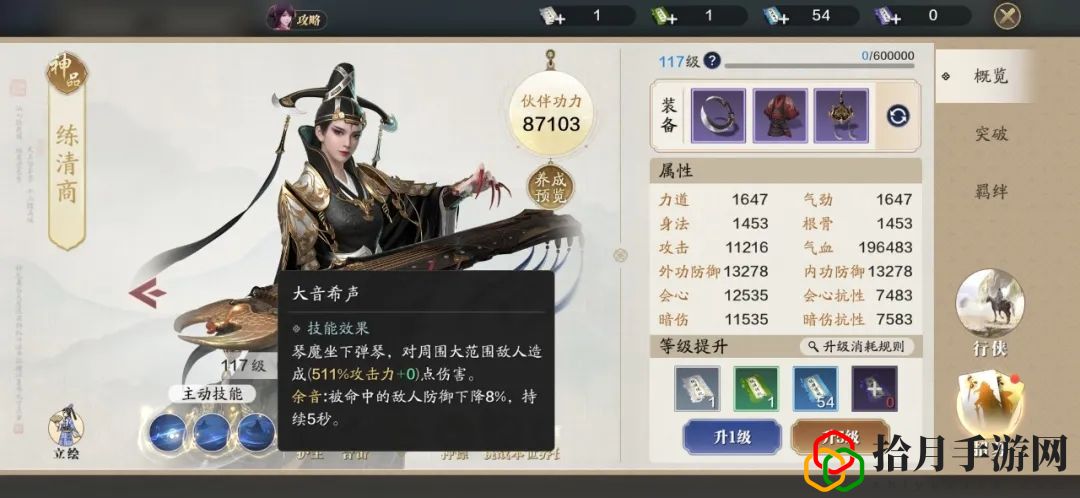Image resolution: width=1080 pixels, height=498 pixels.
Task: Select the pendant accessory equipment slot
Action: pos(841,116)
